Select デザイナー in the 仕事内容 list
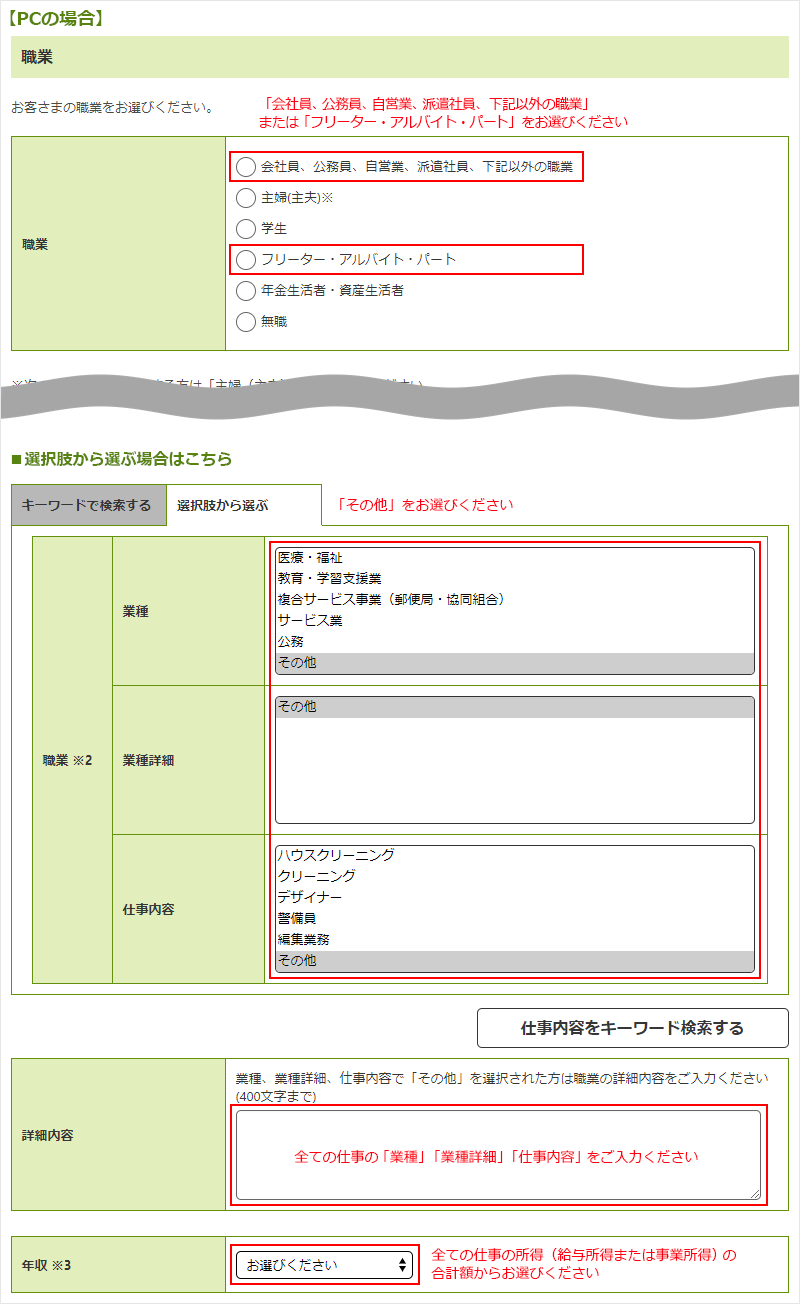The width and height of the screenshot is (800, 1304). 310,898
